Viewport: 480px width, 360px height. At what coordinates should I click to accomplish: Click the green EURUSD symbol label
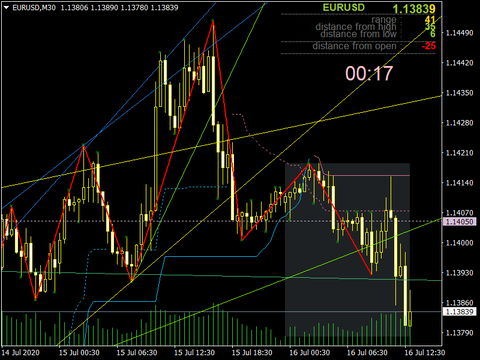[x=344, y=8]
